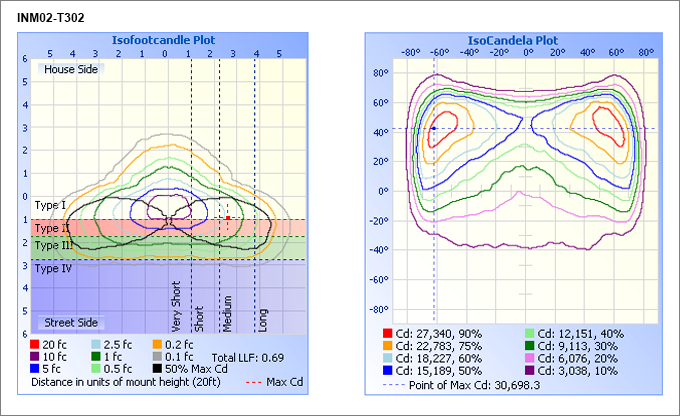Click the Total LLF: 0.69 text

(x=248, y=357)
